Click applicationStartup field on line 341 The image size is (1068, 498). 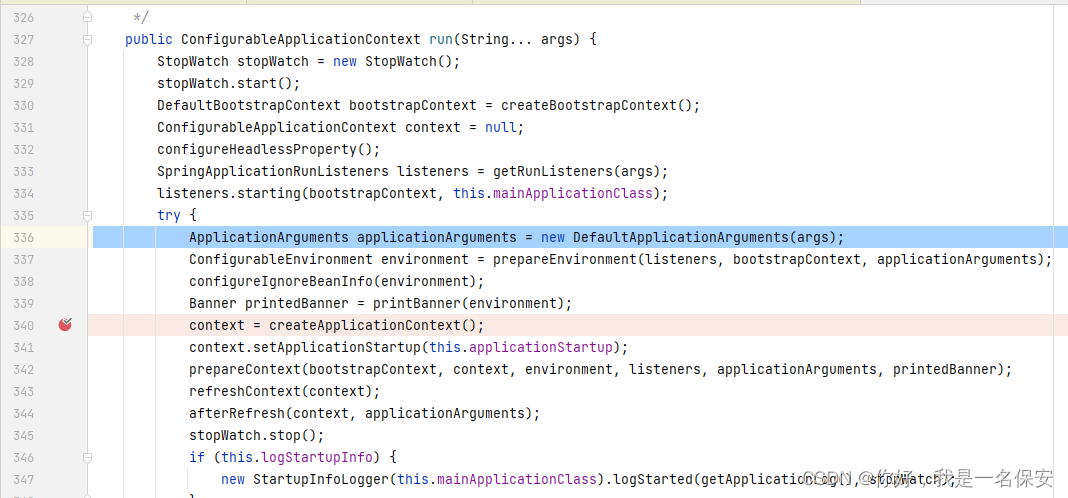(x=541, y=347)
